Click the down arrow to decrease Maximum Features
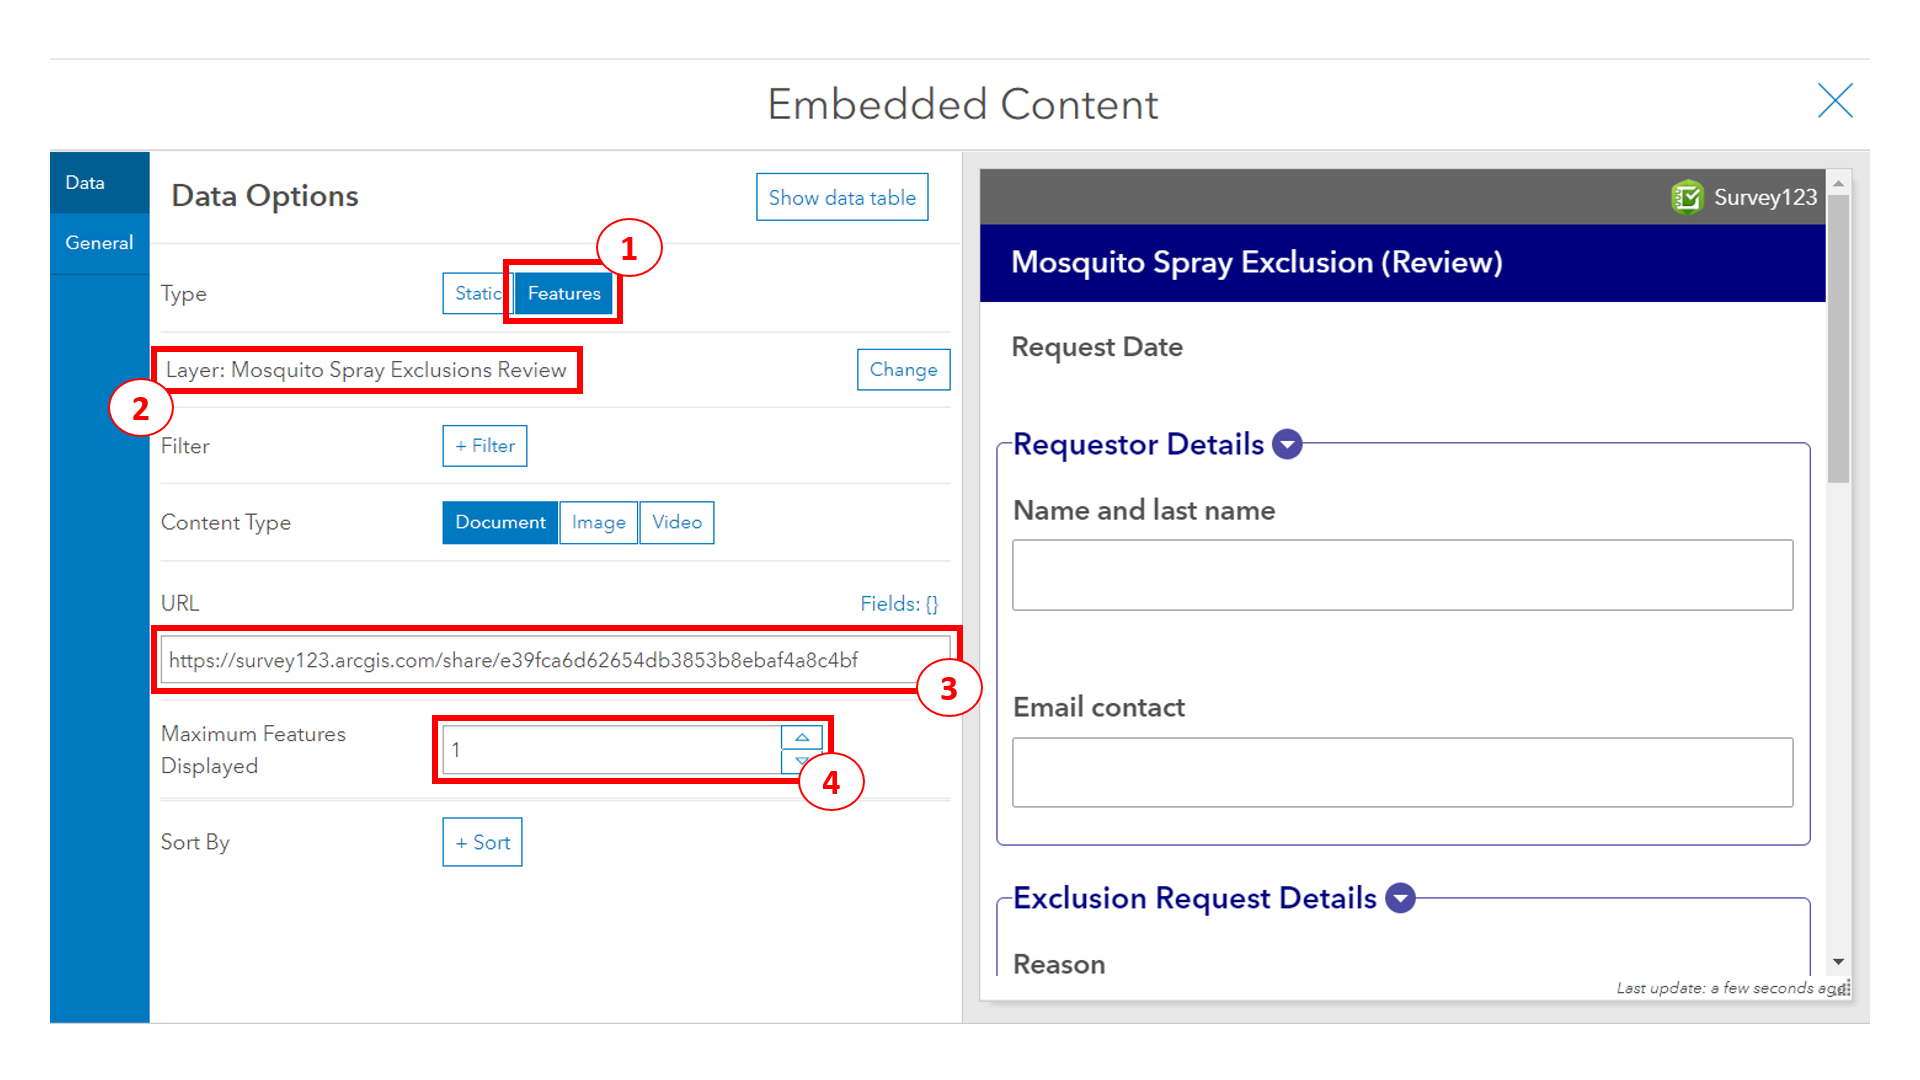1920x1080 pixels. click(x=800, y=761)
